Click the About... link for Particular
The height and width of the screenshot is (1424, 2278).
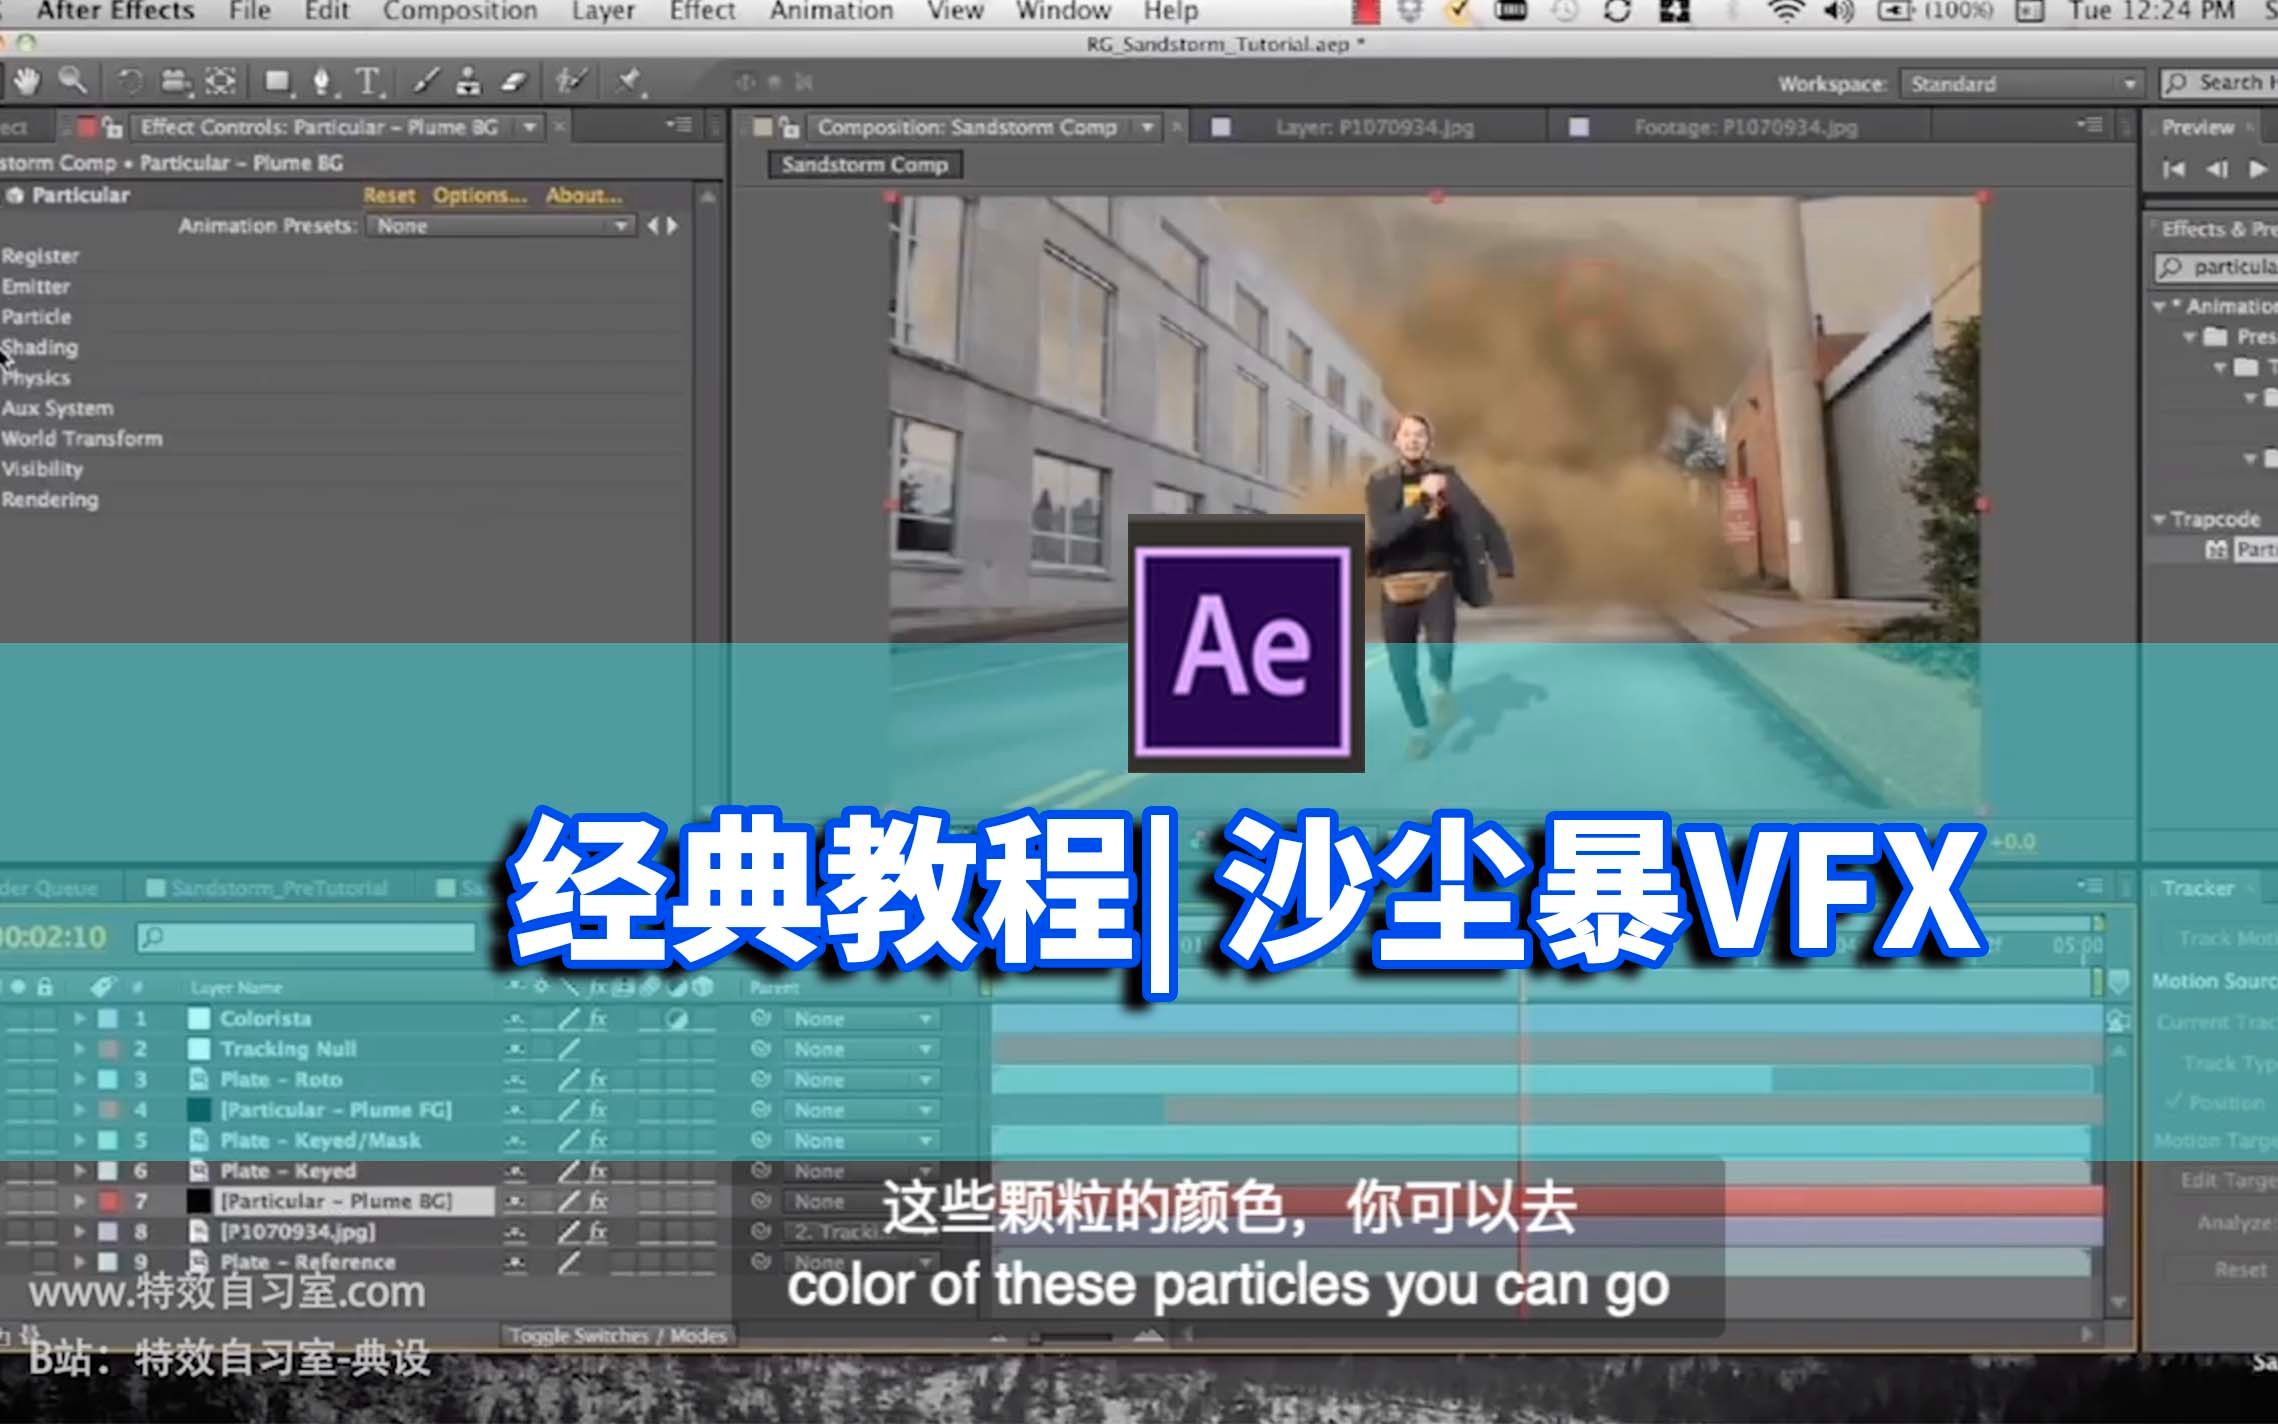click(x=584, y=196)
